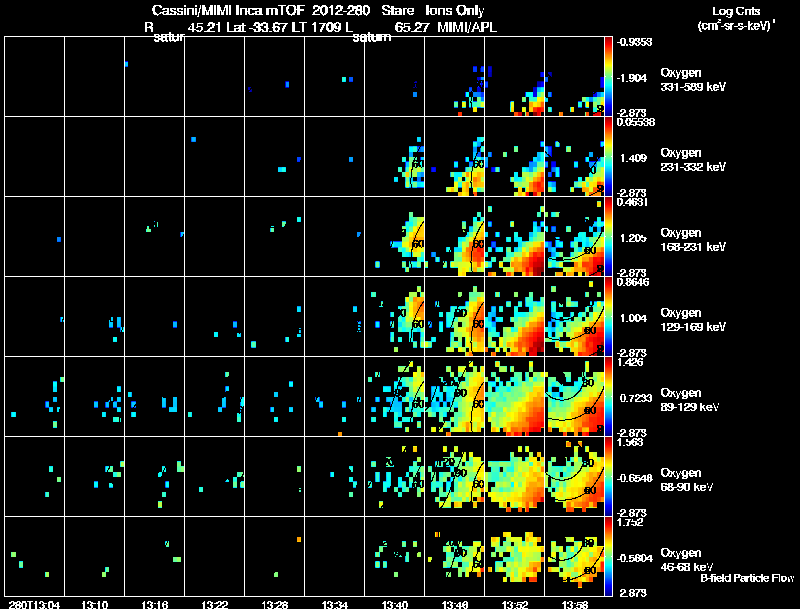800x609 pixels.
Task: Open the 13:58 Oxygen 129-169 keV image
Action: 574,316
